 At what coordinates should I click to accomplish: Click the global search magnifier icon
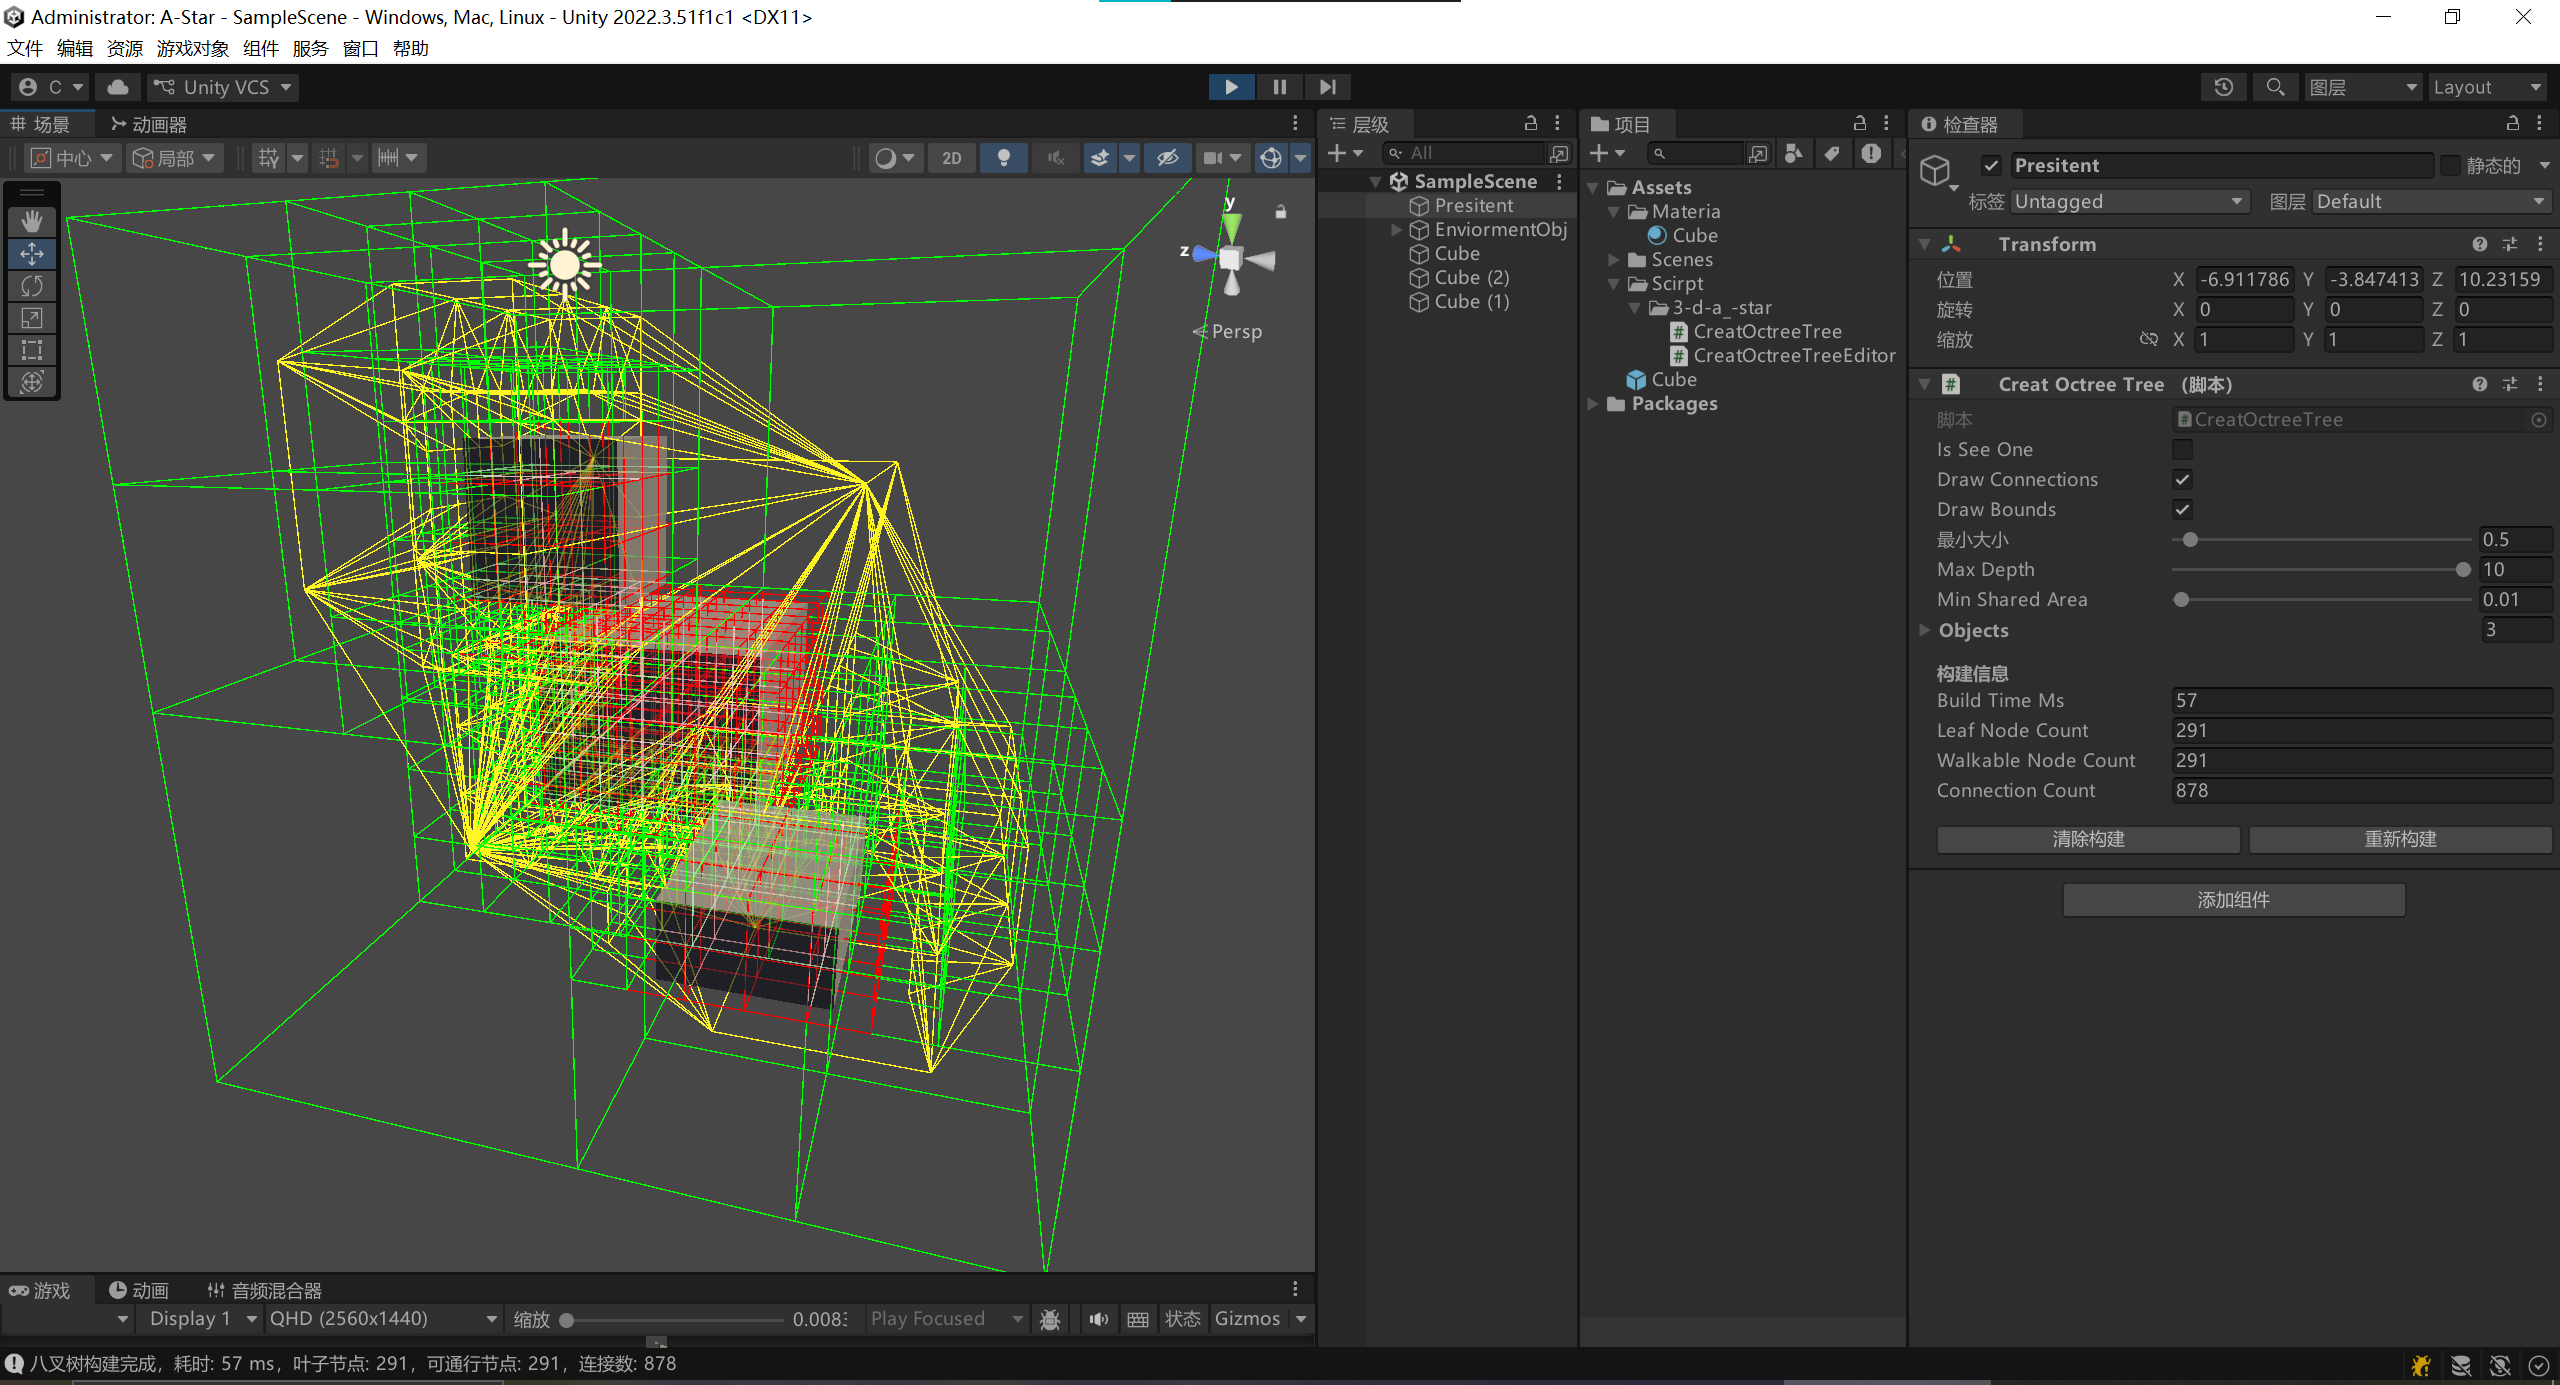[x=2275, y=87]
